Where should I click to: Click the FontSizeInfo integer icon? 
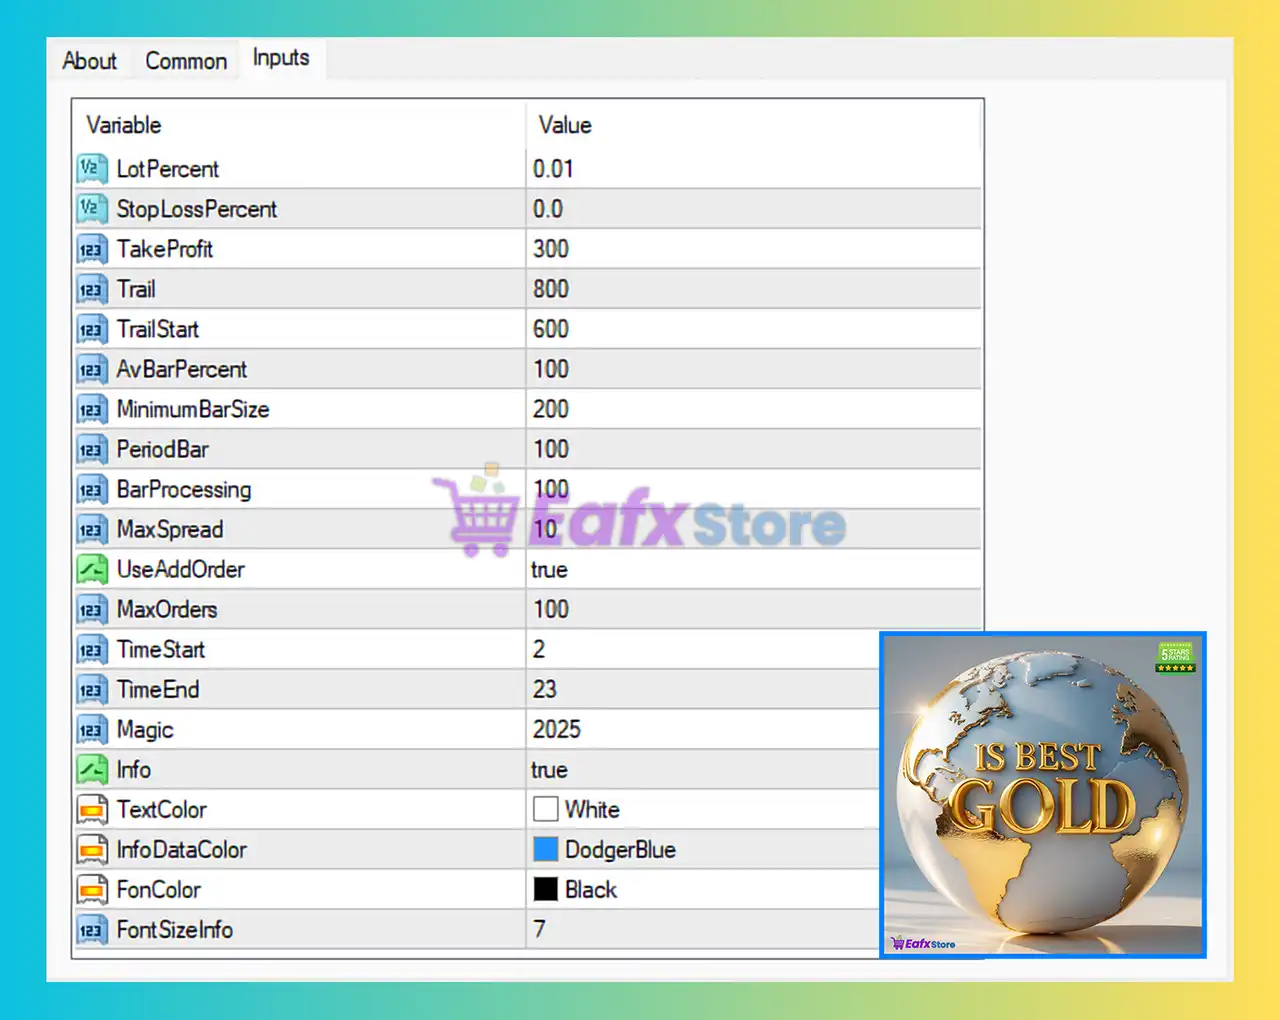(91, 929)
